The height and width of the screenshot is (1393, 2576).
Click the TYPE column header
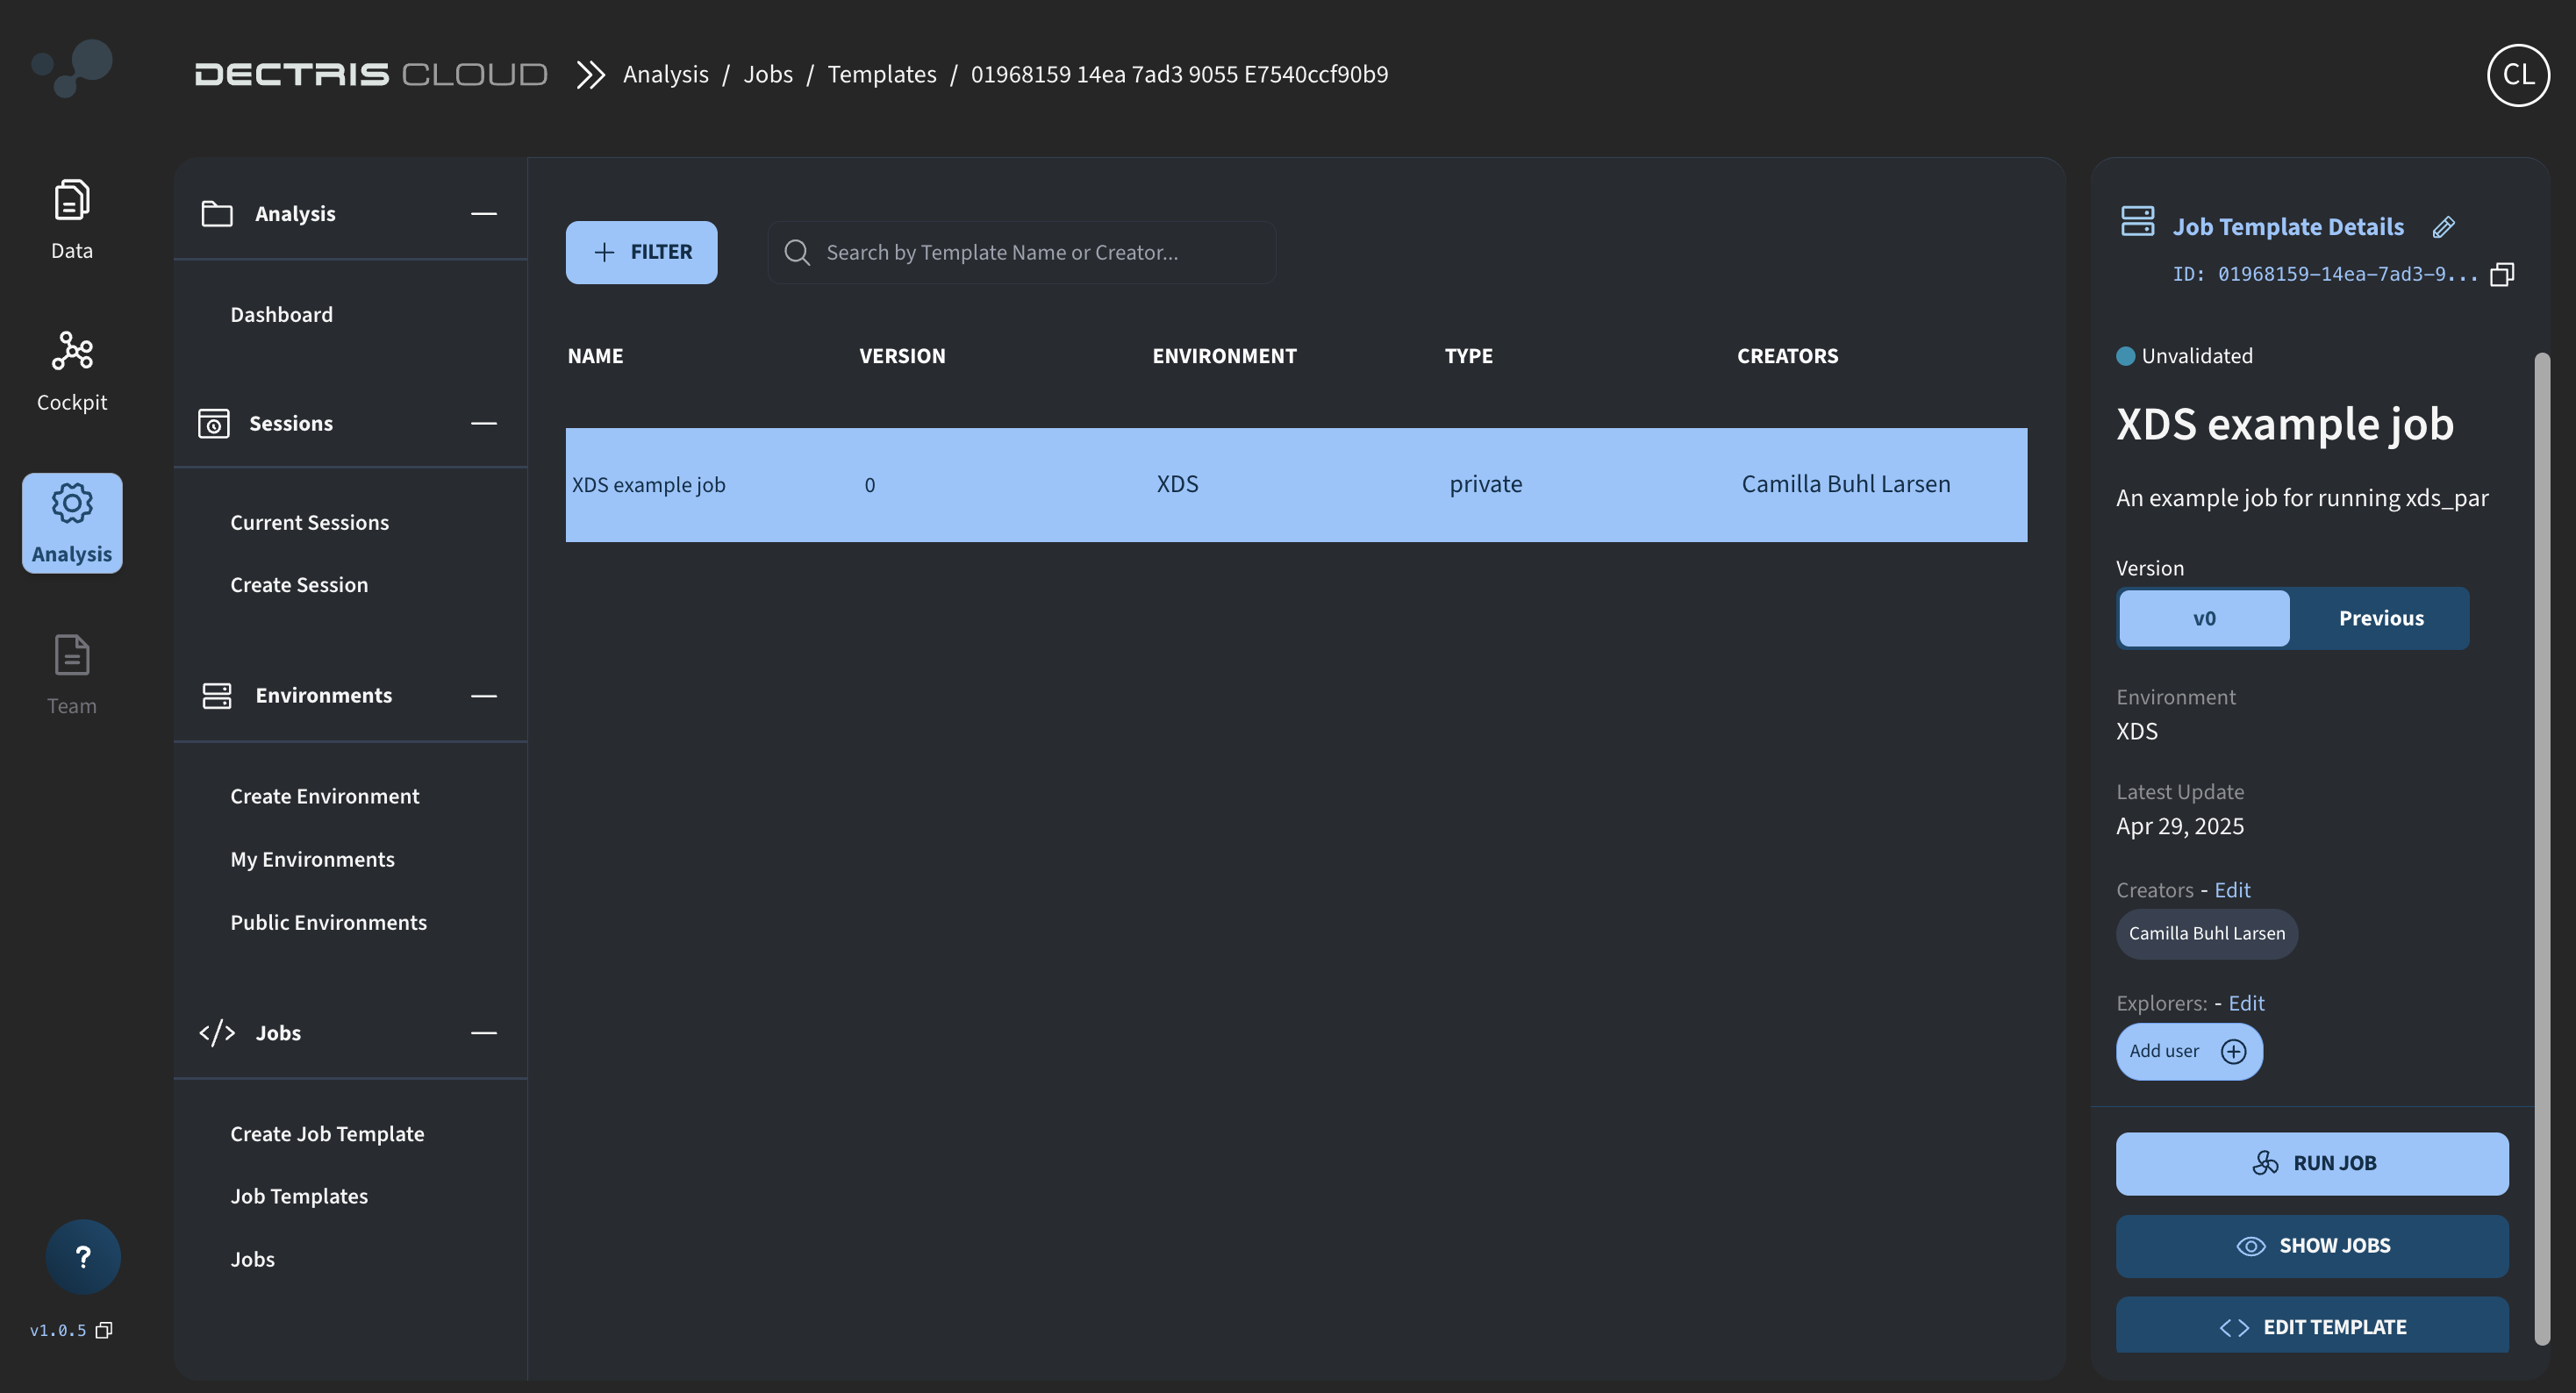(1468, 356)
